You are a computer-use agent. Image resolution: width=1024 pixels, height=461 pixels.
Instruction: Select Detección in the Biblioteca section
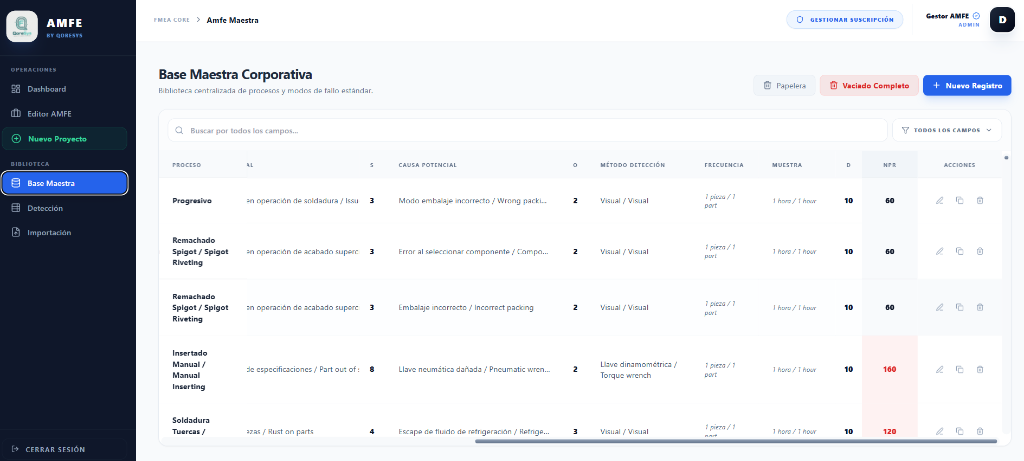click(x=45, y=208)
